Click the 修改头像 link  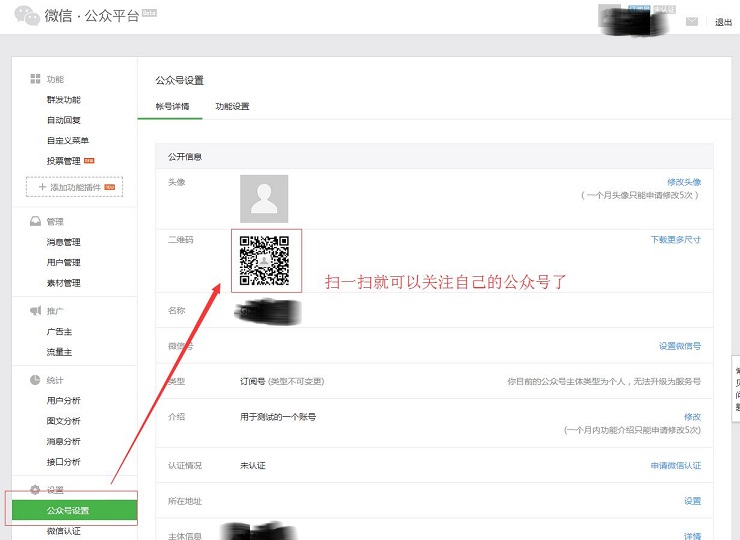[684, 182]
